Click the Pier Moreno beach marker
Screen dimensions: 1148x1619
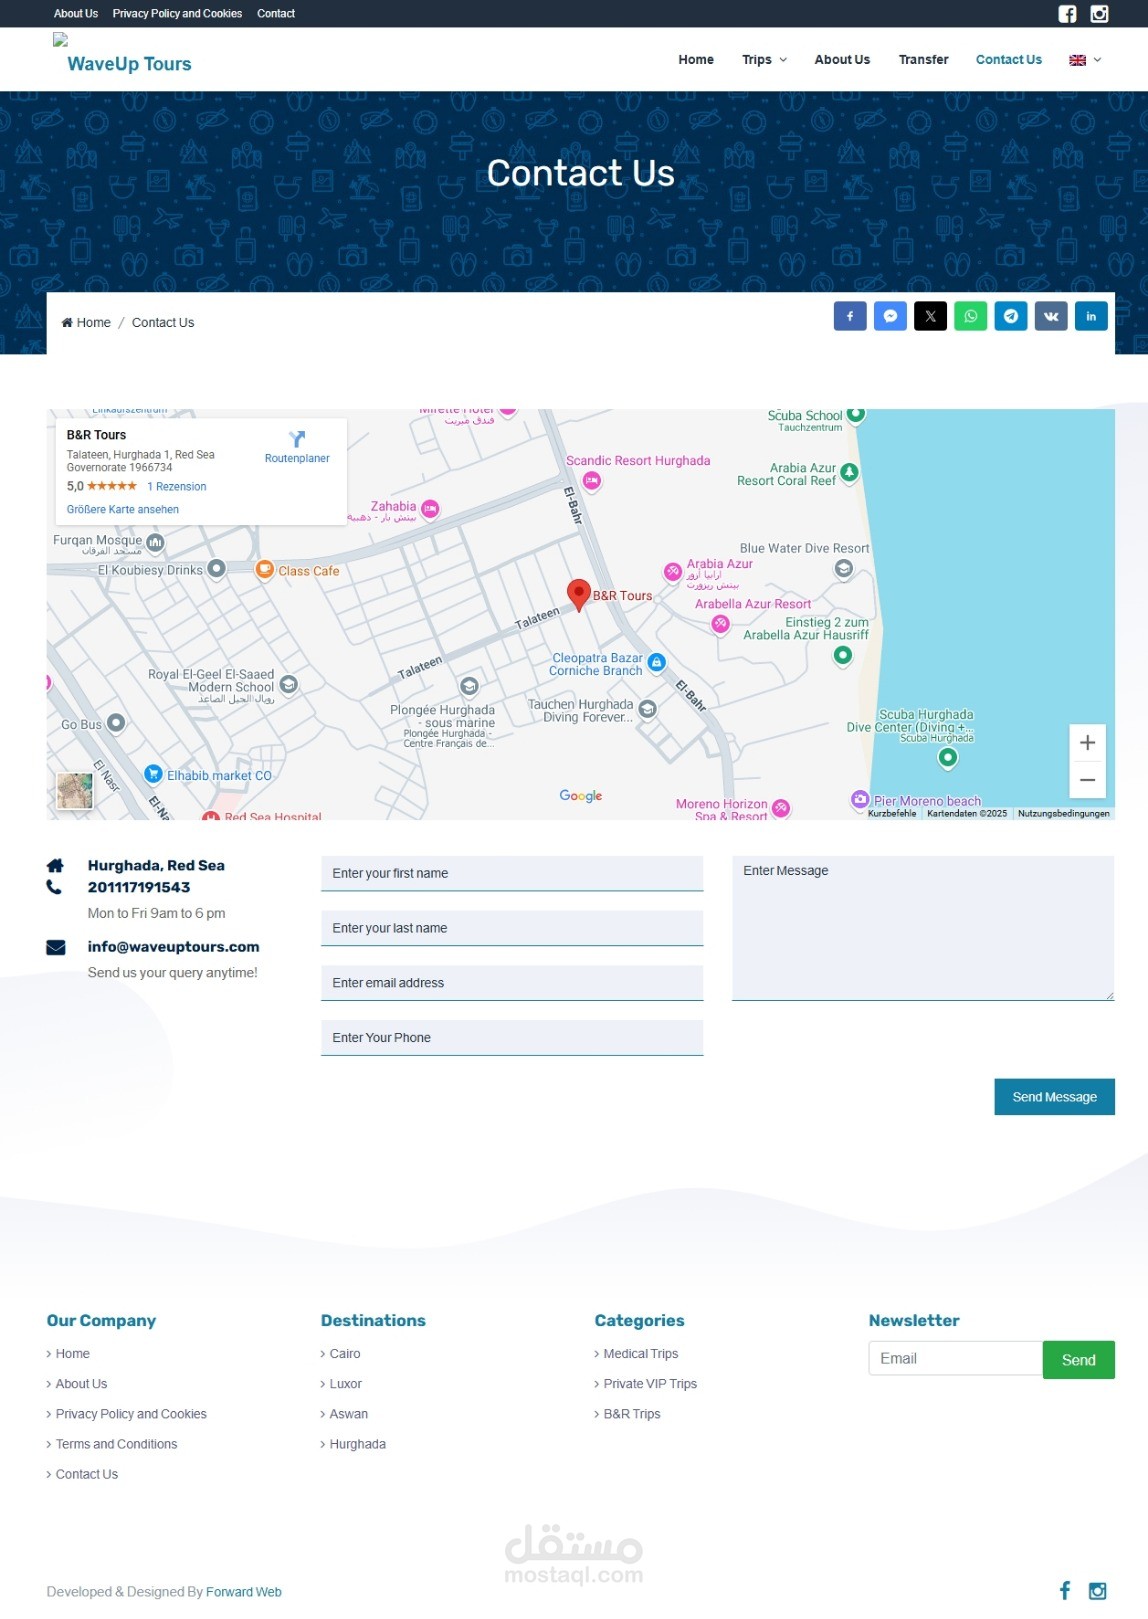pos(860,799)
